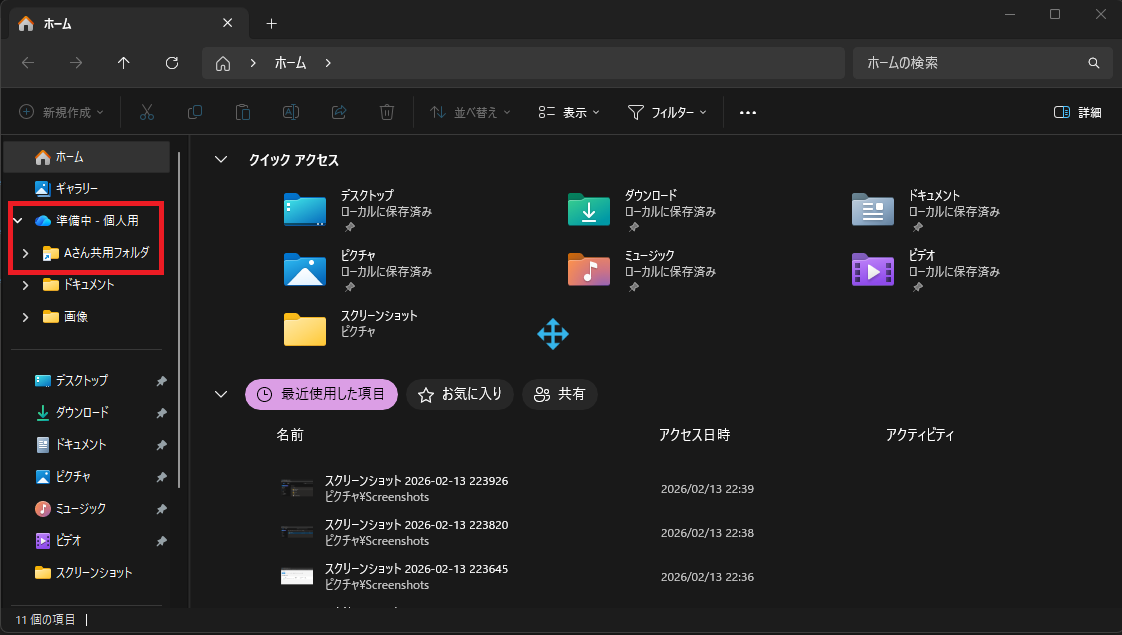Open the 並べ替え sort dropdown

tap(470, 113)
